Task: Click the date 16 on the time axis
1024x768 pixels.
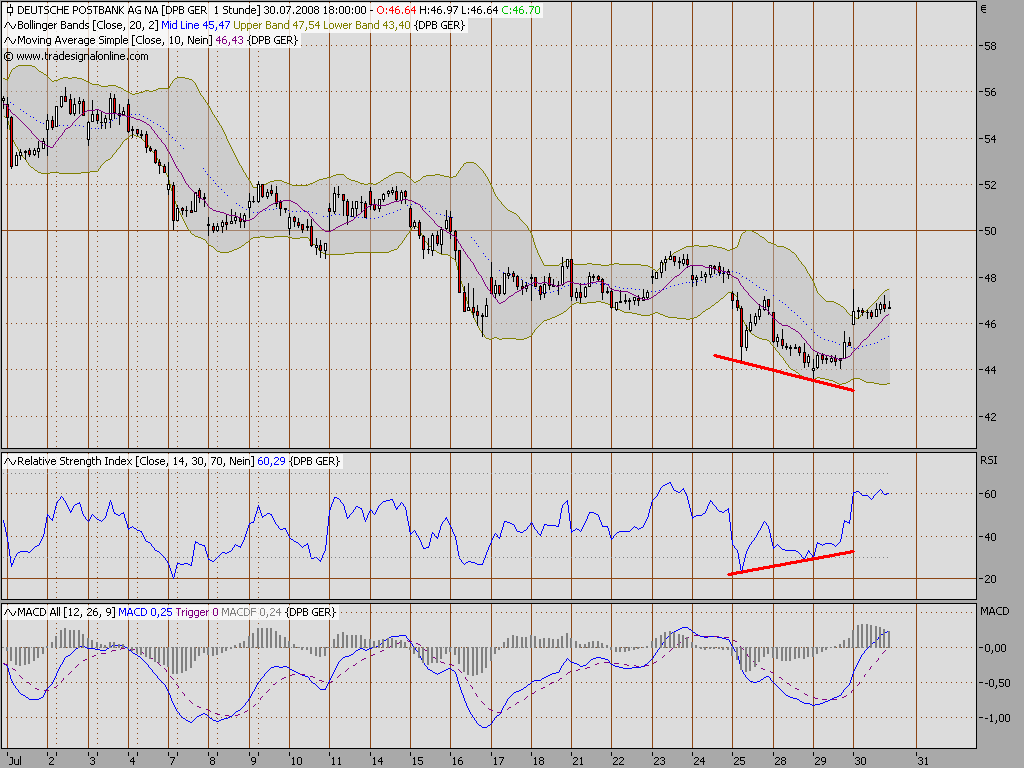Action: point(457,761)
